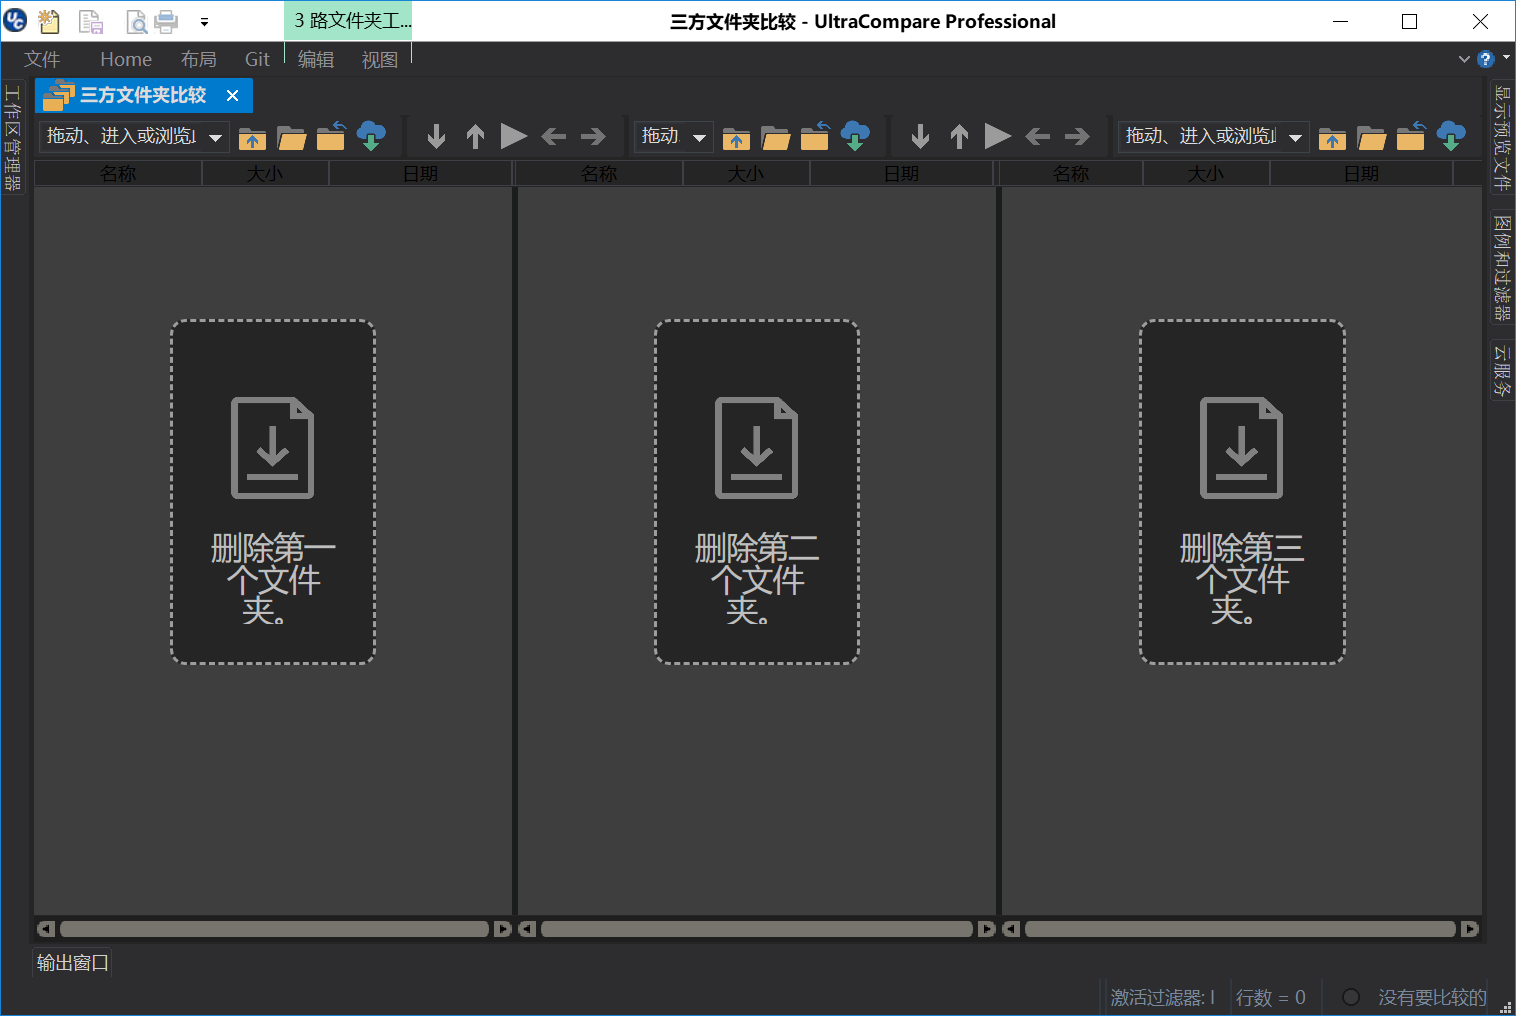The image size is (1516, 1016).
Task: Browse for first folder with open folder icon
Action: (292, 137)
